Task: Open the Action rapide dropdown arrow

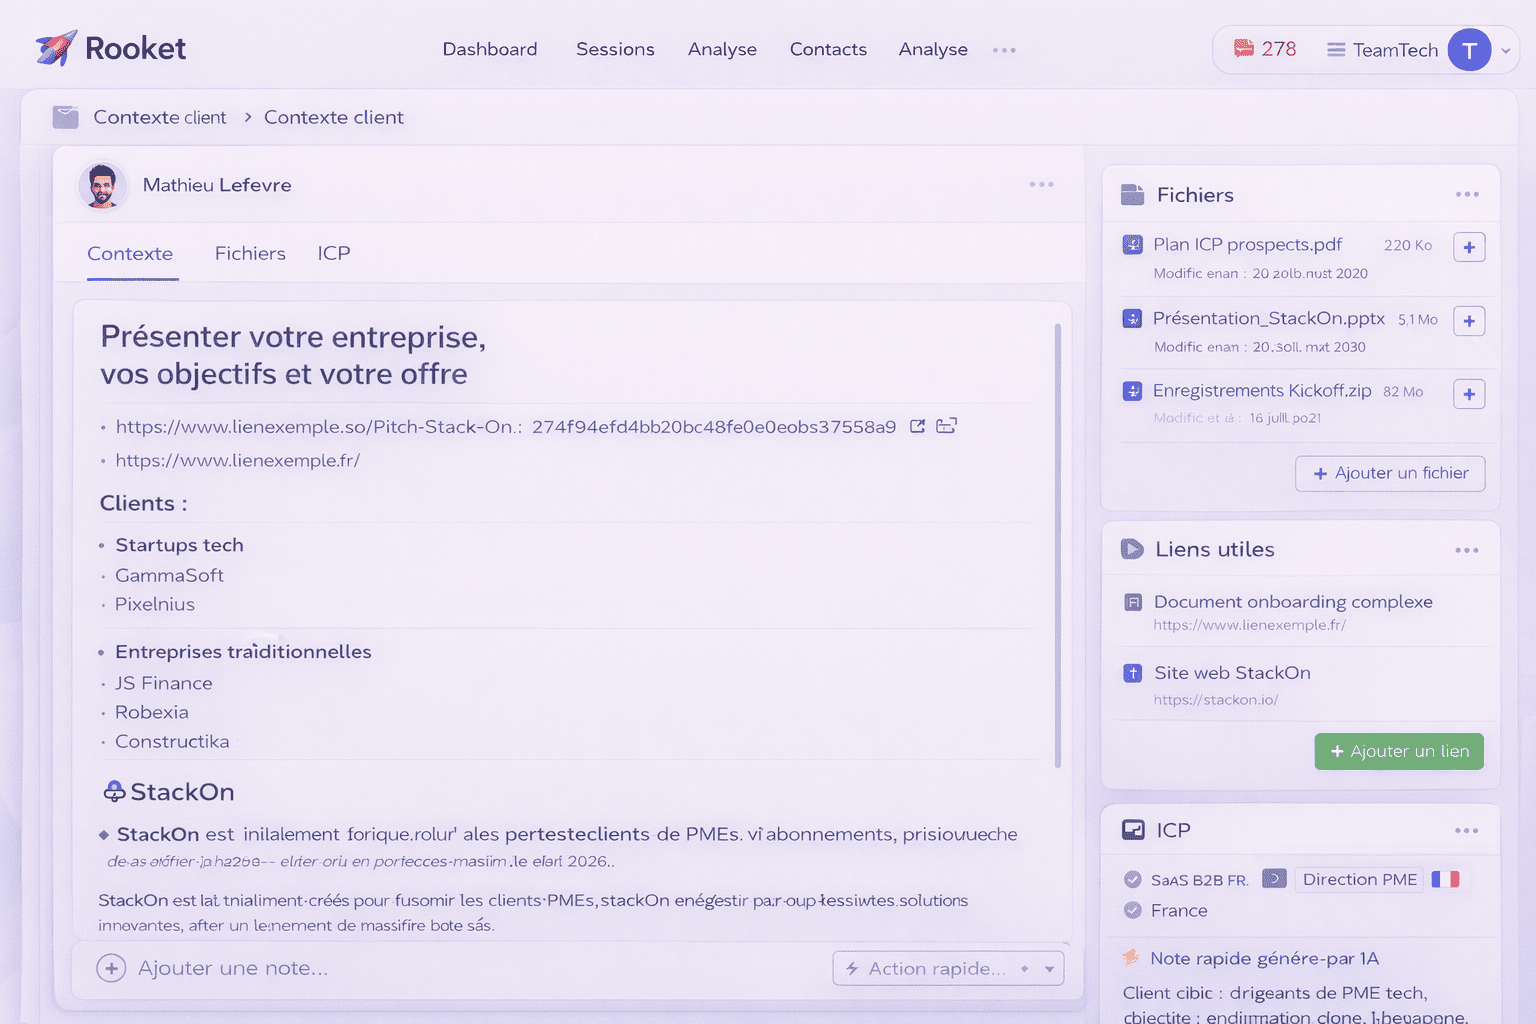Action: coord(1049,968)
